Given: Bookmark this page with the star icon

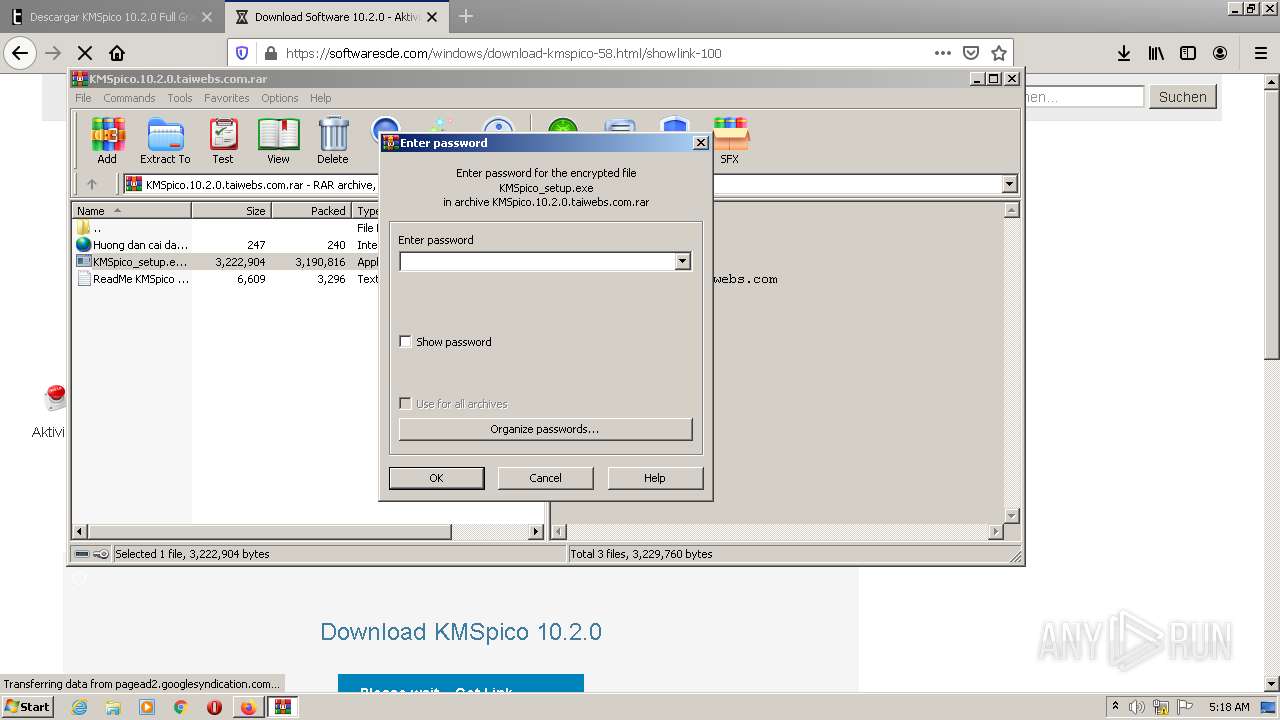Looking at the screenshot, I should 998,53.
